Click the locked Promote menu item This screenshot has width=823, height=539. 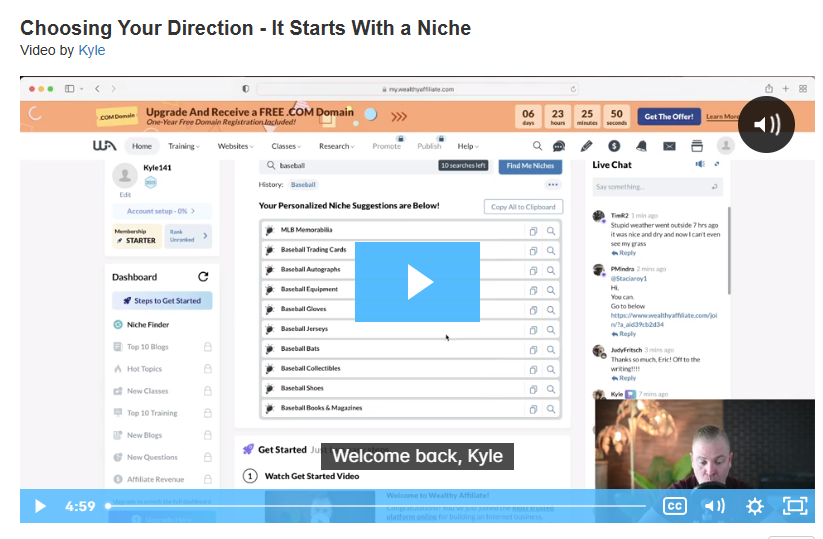pos(387,145)
